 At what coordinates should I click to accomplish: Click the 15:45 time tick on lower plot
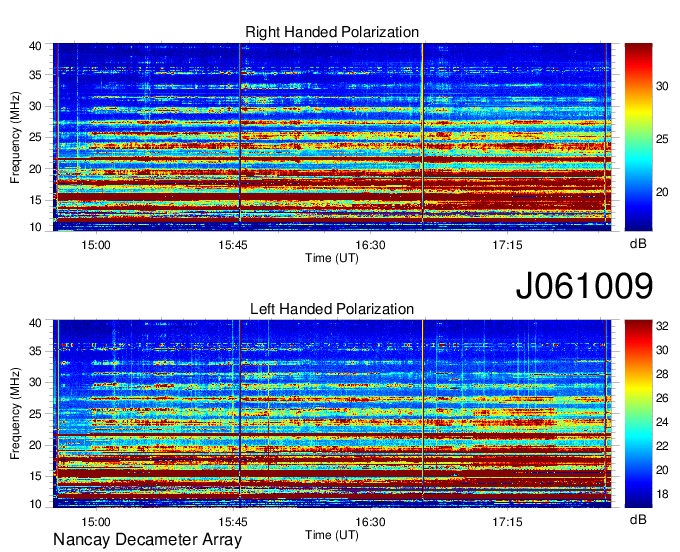coord(233,522)
